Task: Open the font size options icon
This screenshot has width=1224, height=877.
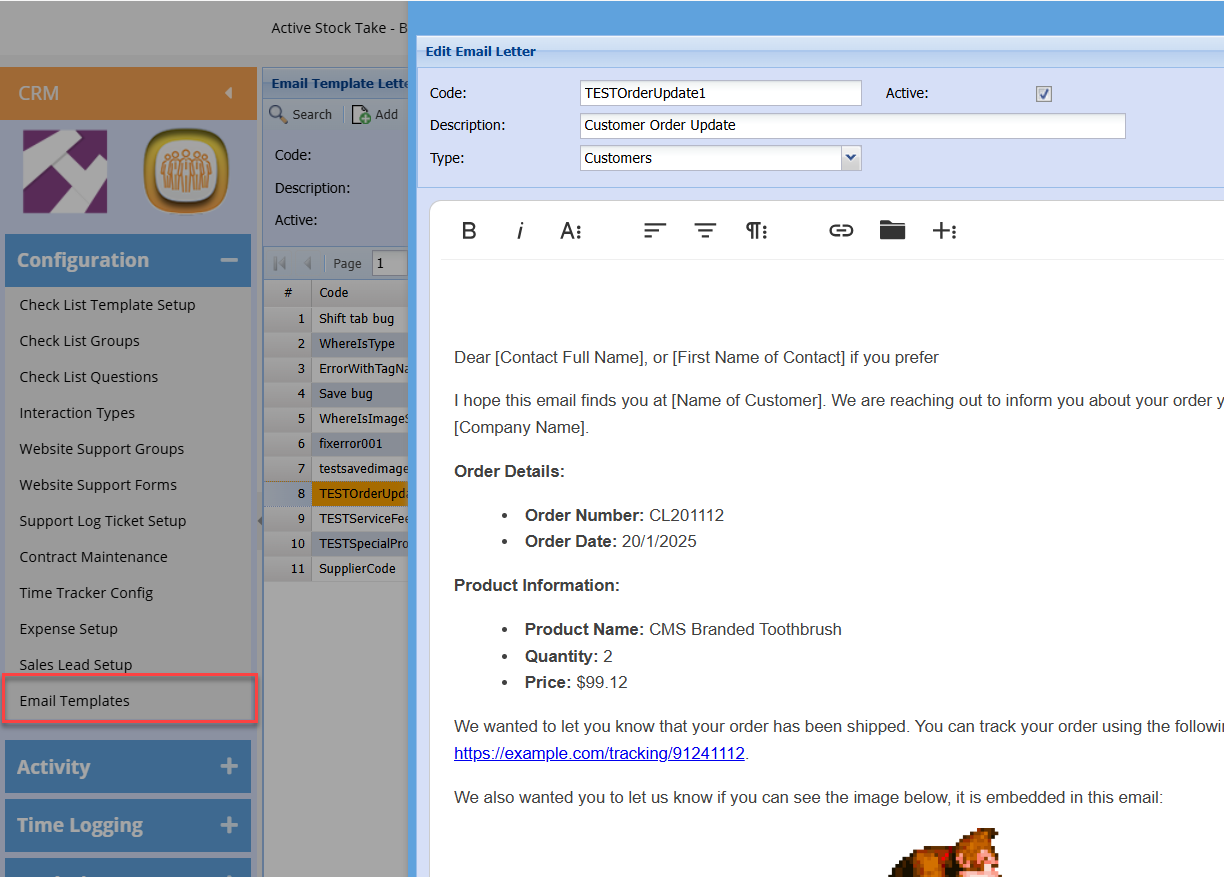Action: [571, 231]
